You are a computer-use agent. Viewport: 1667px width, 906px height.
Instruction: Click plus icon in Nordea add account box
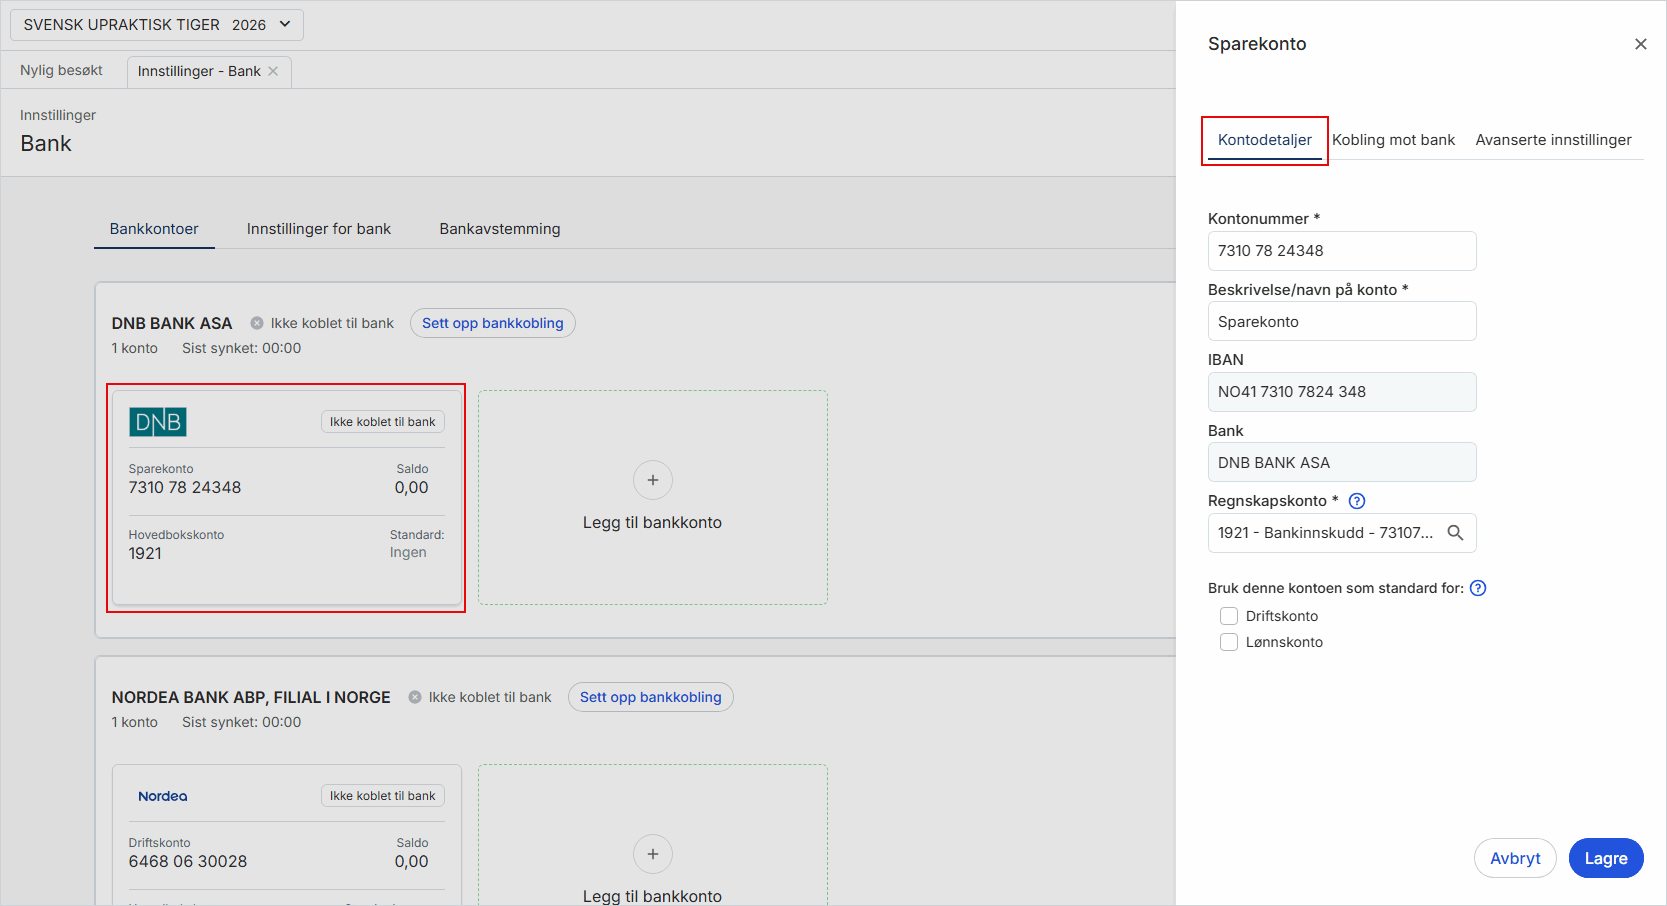653,854
